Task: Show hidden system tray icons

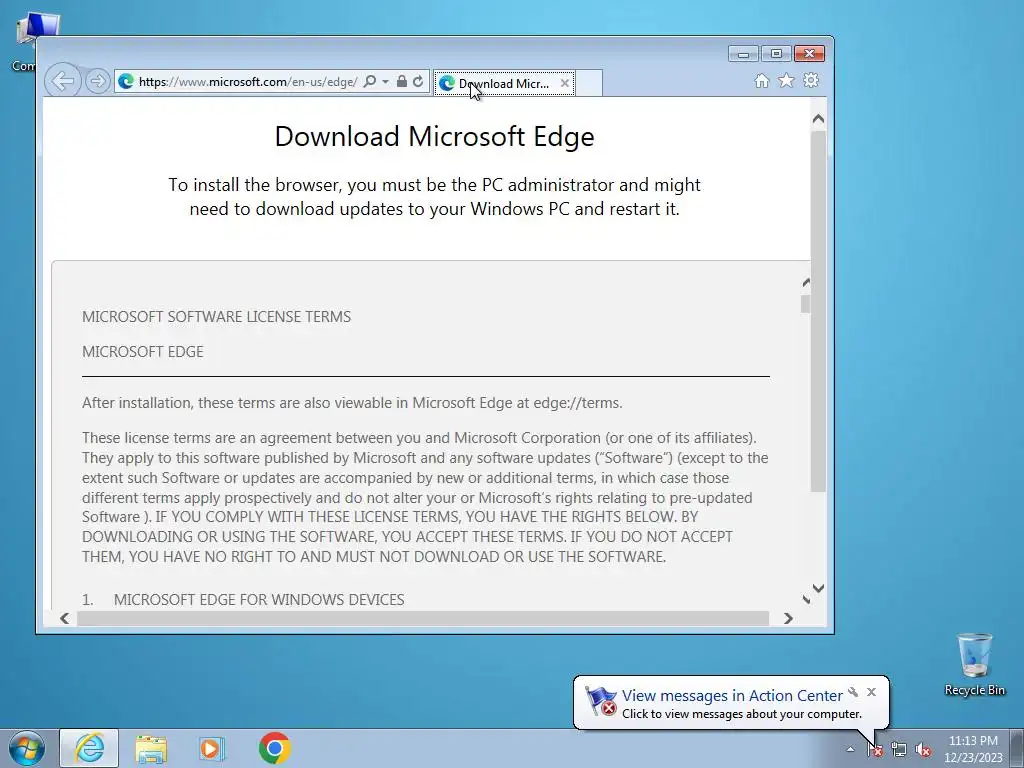Action: 850,749
